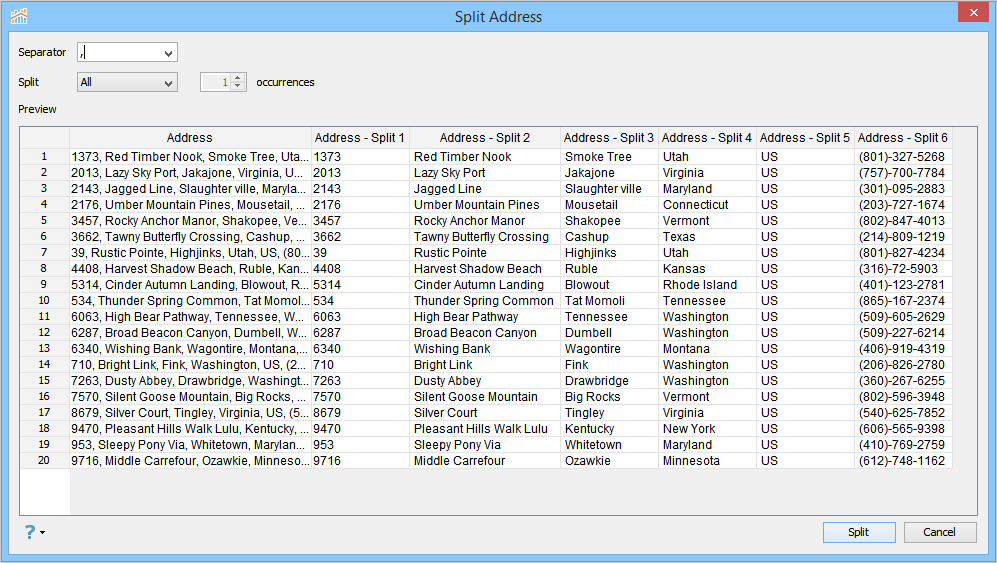Click cell 'Umber Mountain Pines'
Image resolution: width=997 pixels, height=563 pixels.
tap(485, 205)
